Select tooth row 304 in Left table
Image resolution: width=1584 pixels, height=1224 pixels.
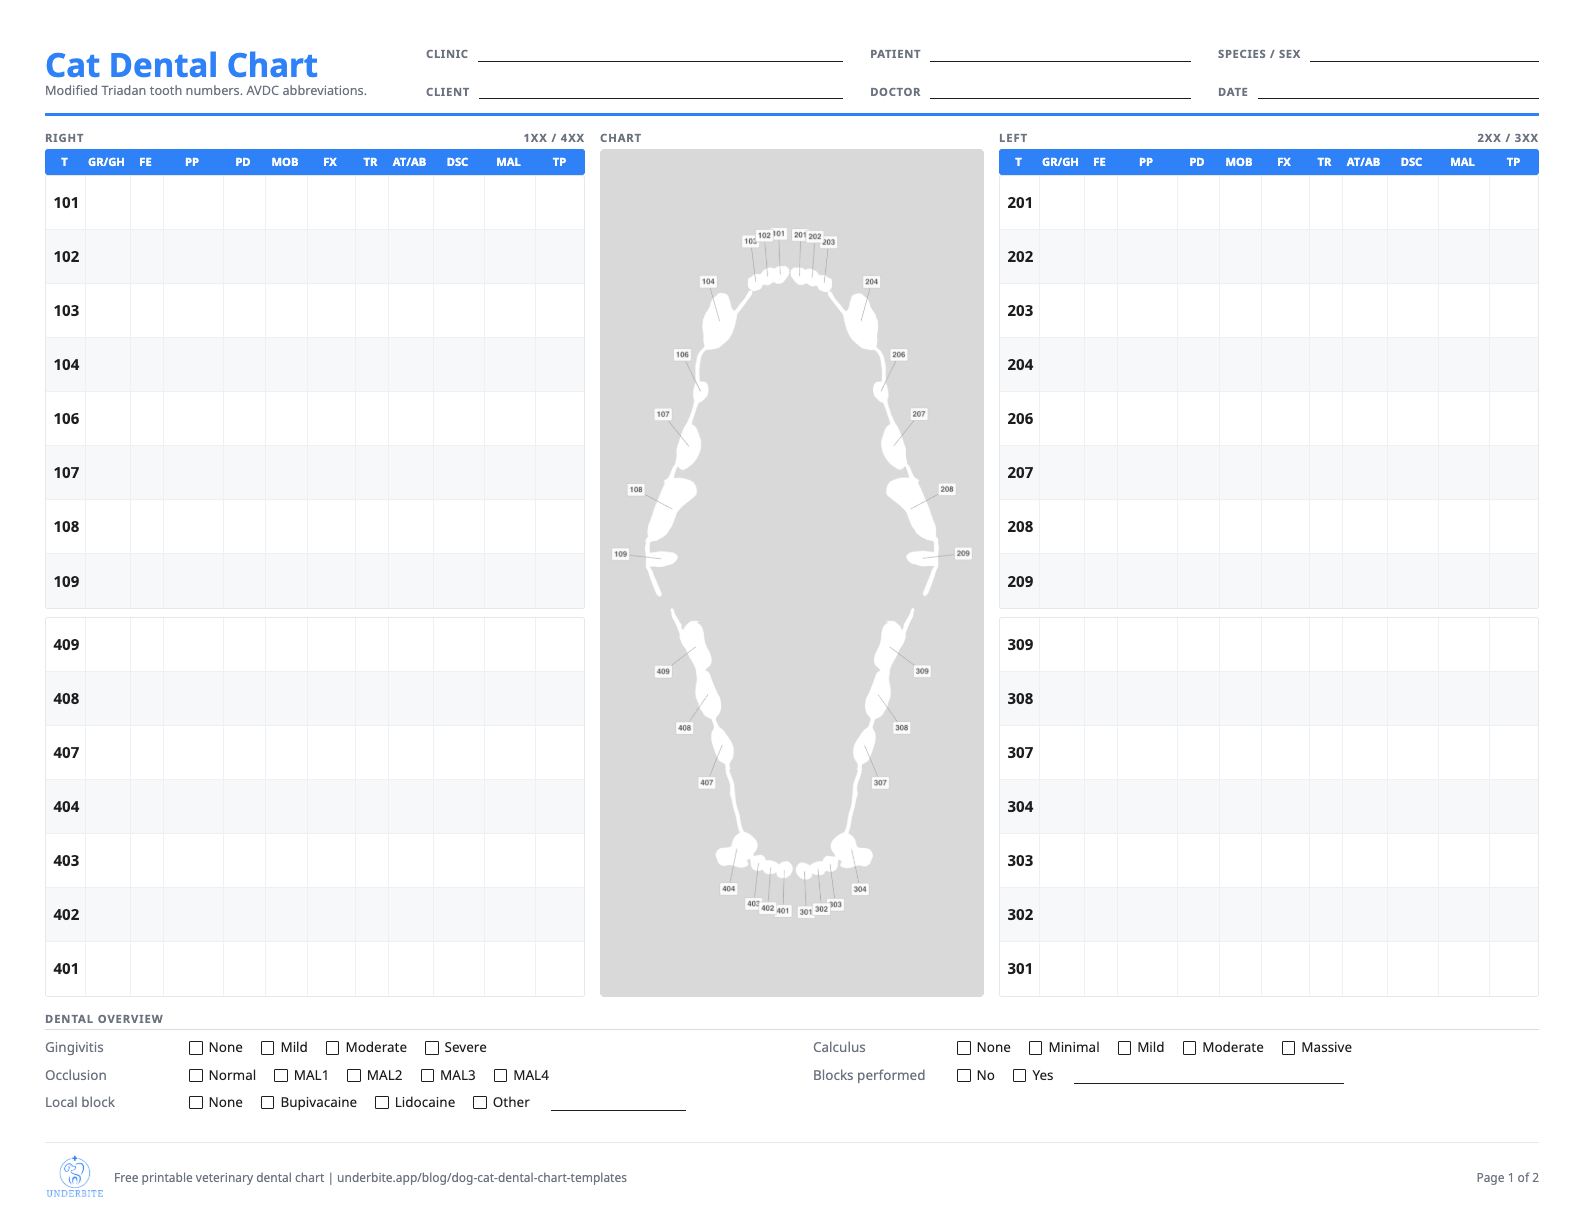[x=1269, y=807]
